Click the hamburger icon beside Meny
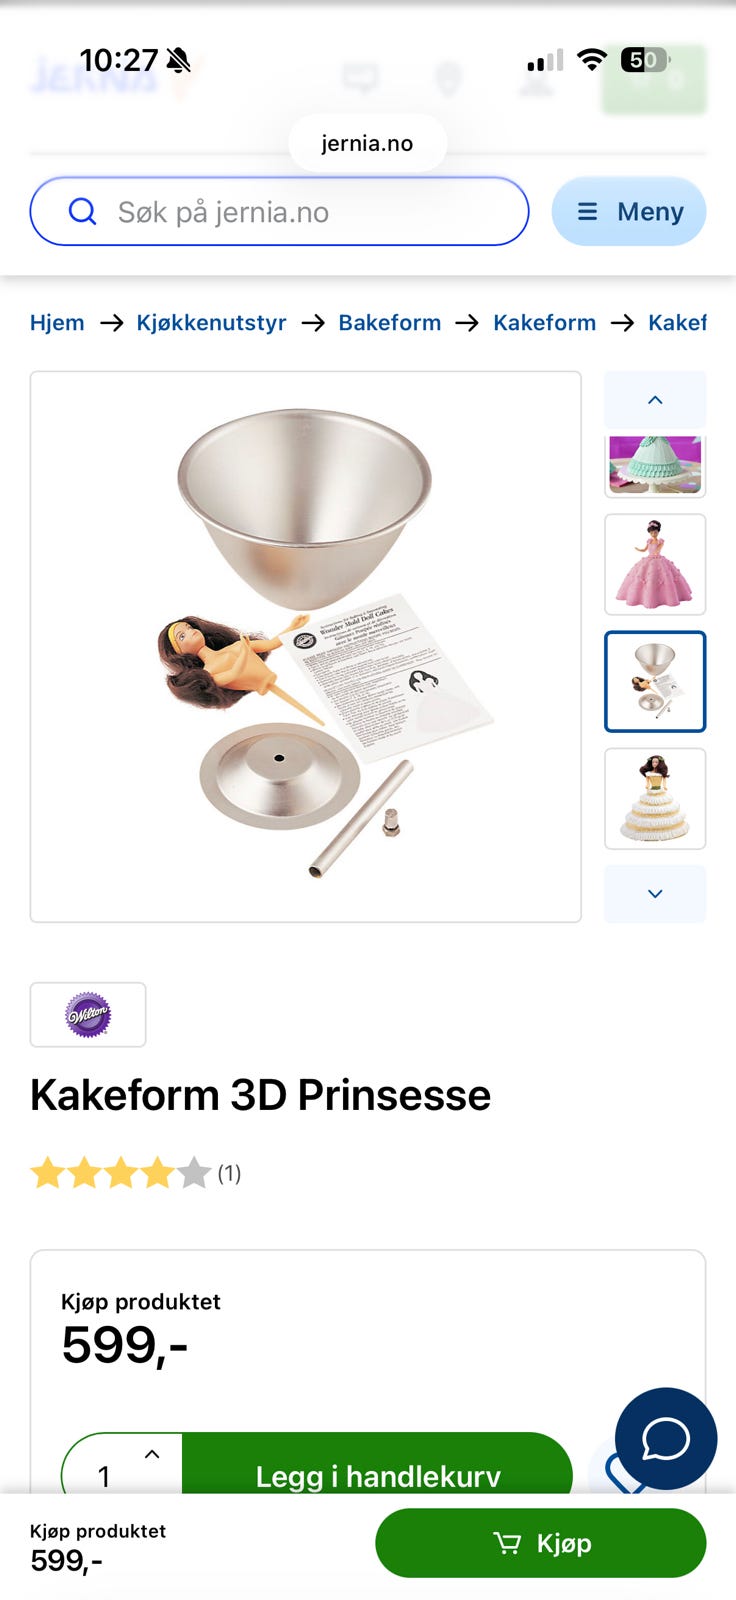 coord(588,211)
